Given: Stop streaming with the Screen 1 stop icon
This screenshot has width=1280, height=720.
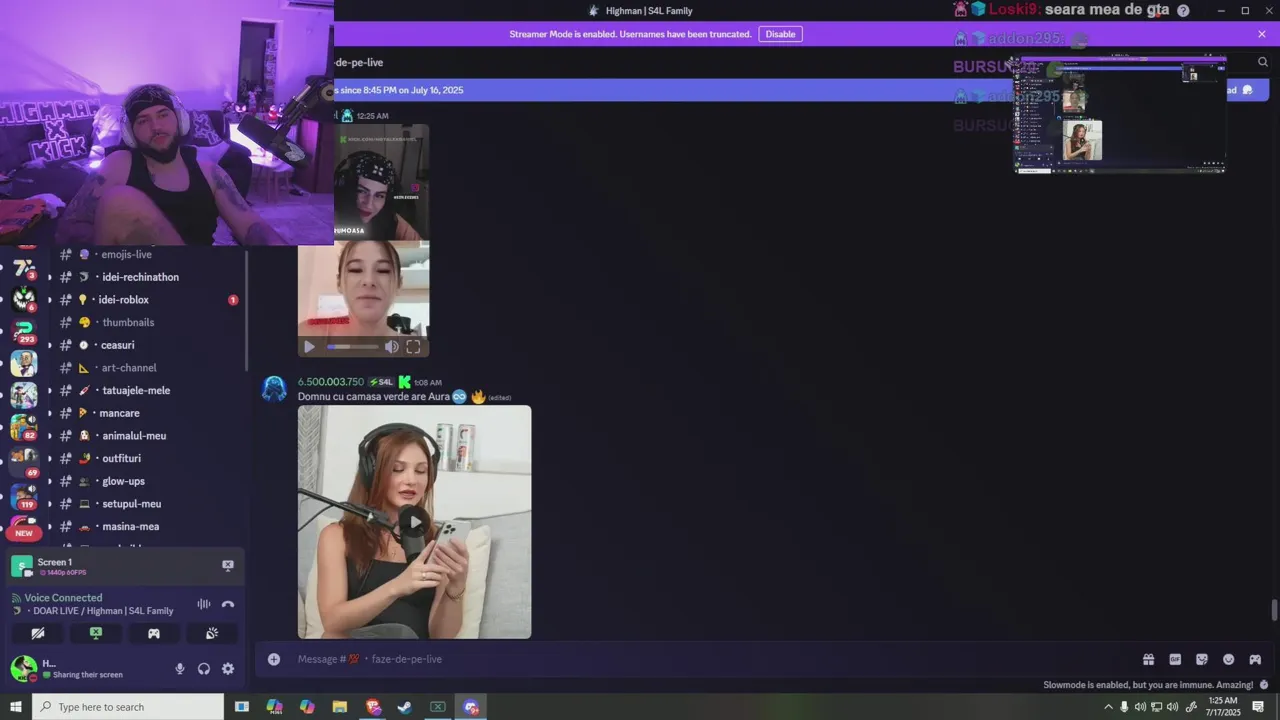Looking at the screenshot, I should click(227, 566).
